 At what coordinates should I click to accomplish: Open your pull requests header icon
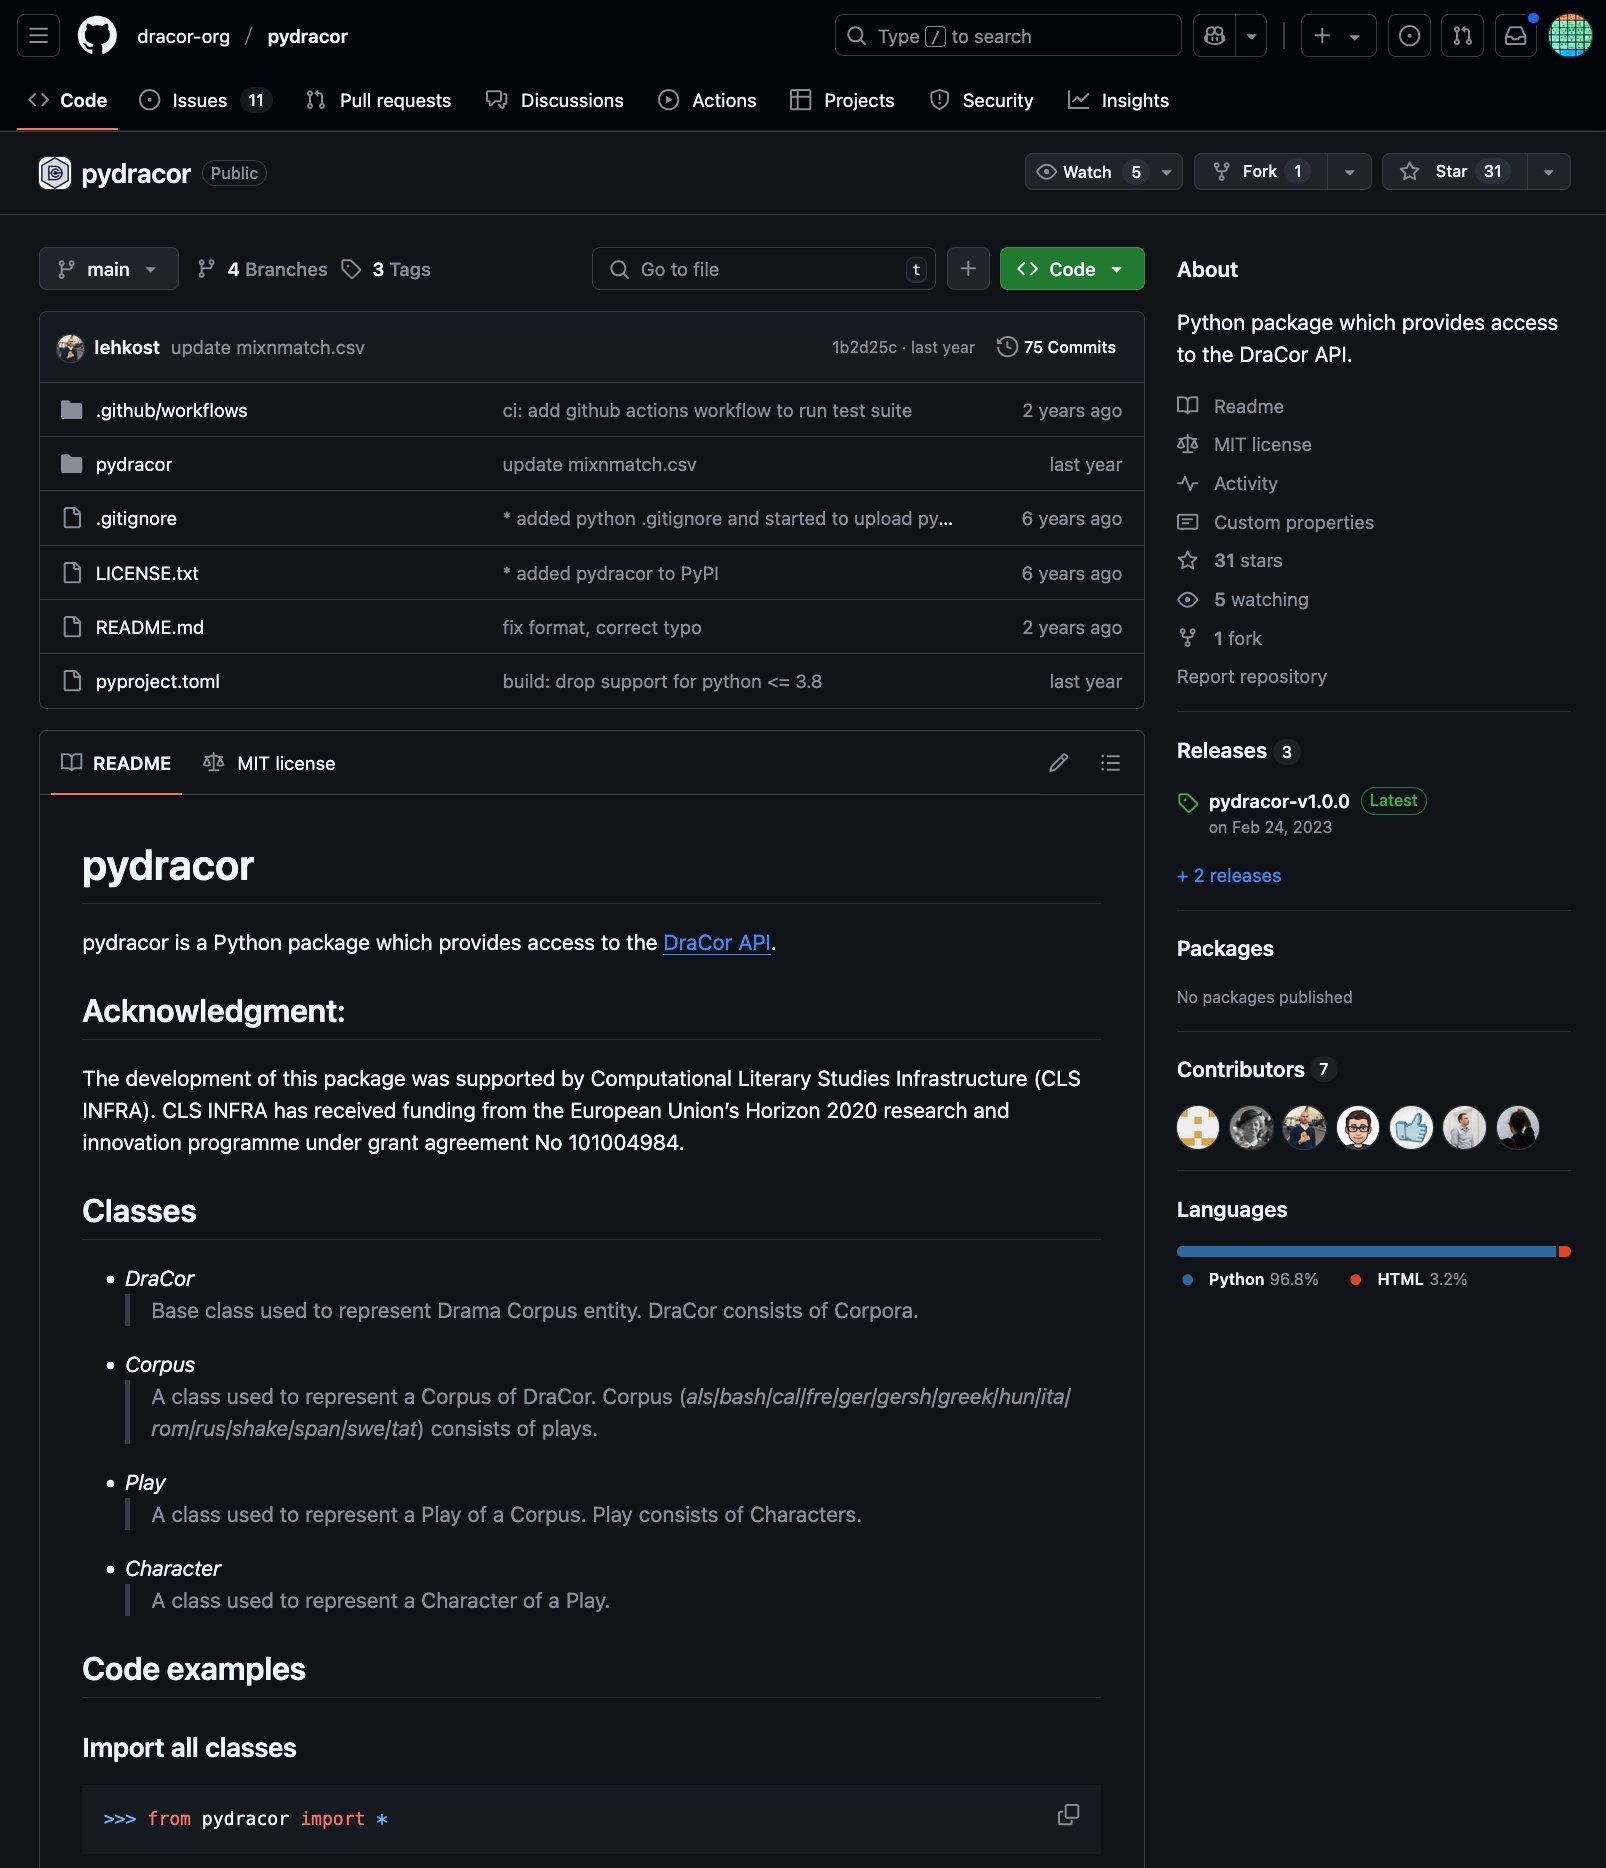tap(1462, 36)
